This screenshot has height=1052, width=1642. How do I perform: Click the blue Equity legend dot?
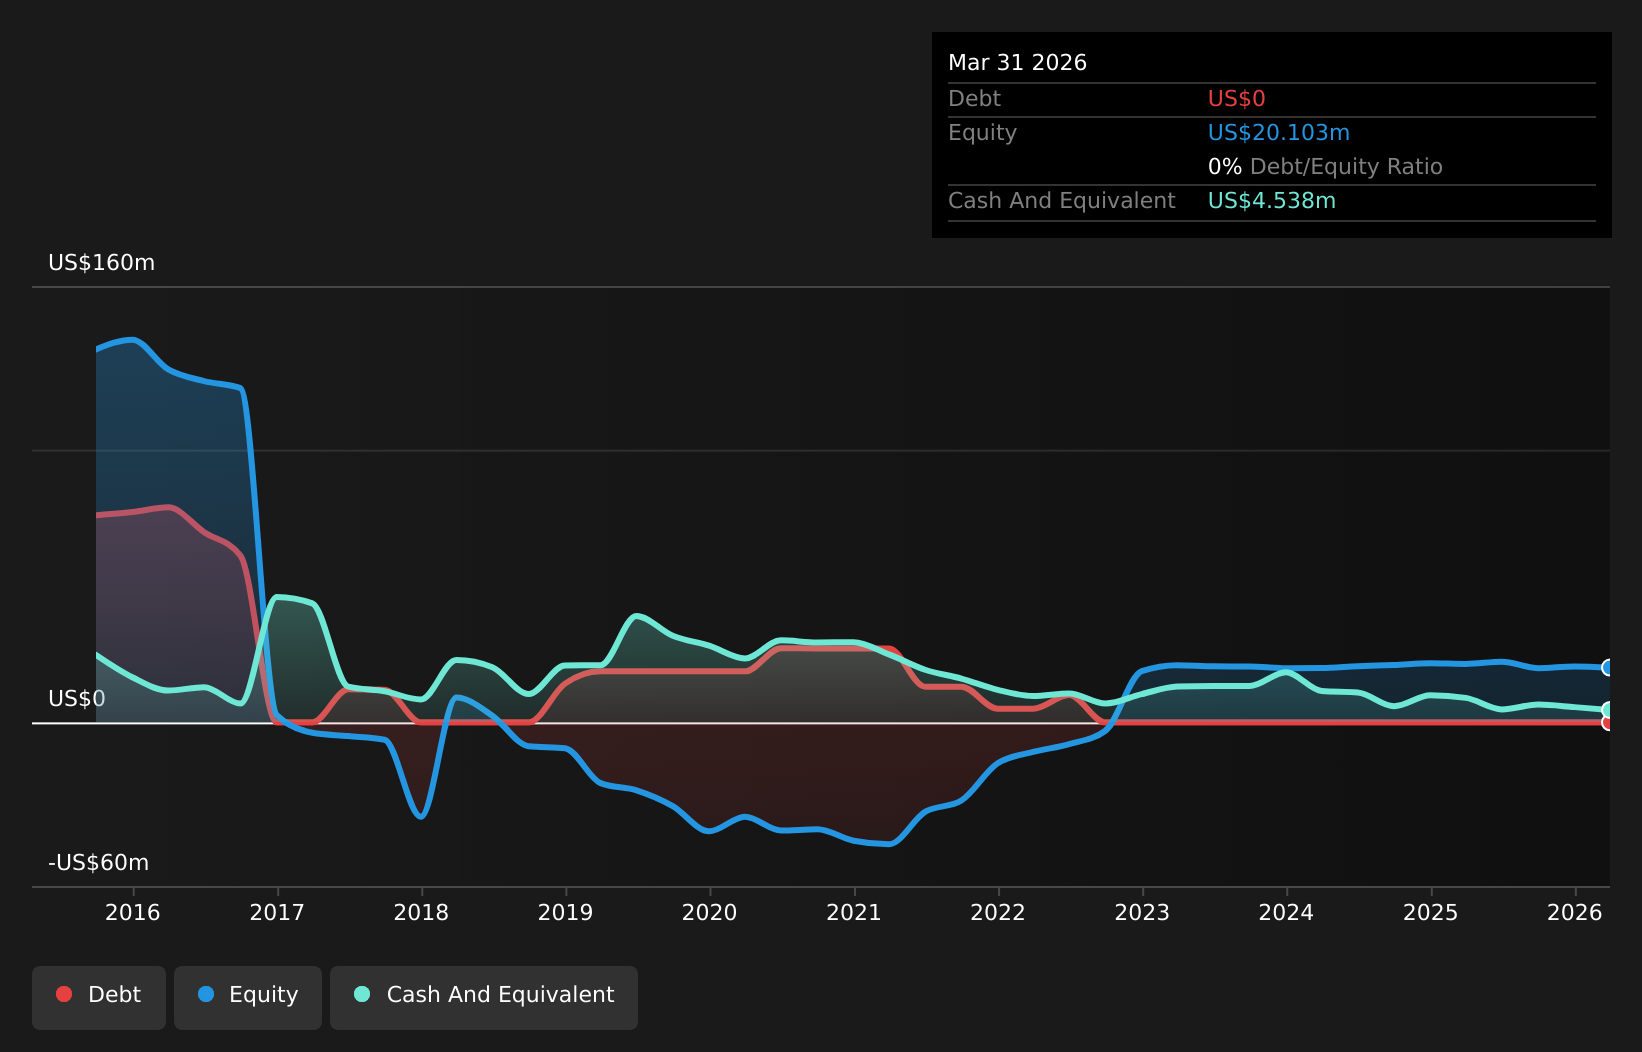tap(206, 994)
